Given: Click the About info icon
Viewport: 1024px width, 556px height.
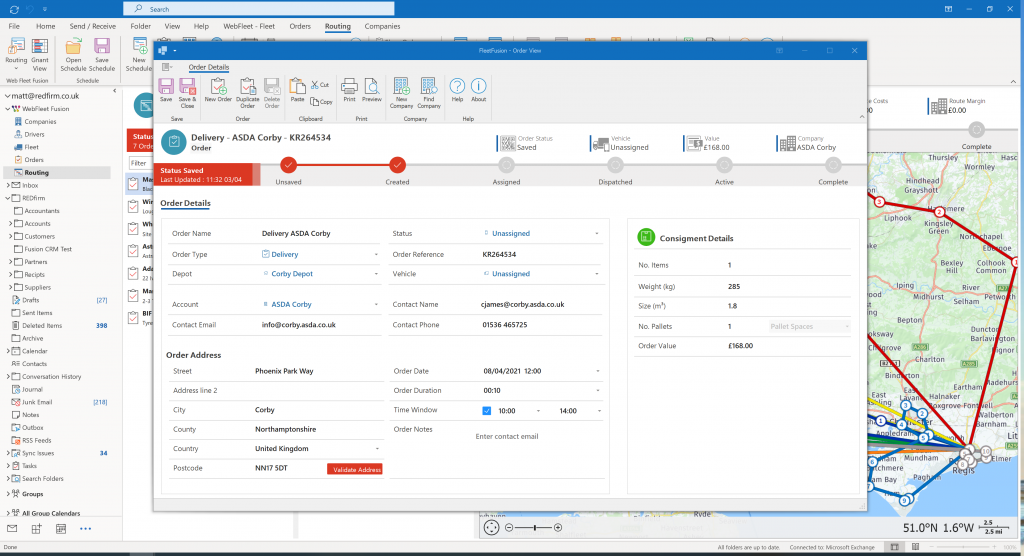Looking at the screenshot, I should pyautogui.click(x=479, y=89).
